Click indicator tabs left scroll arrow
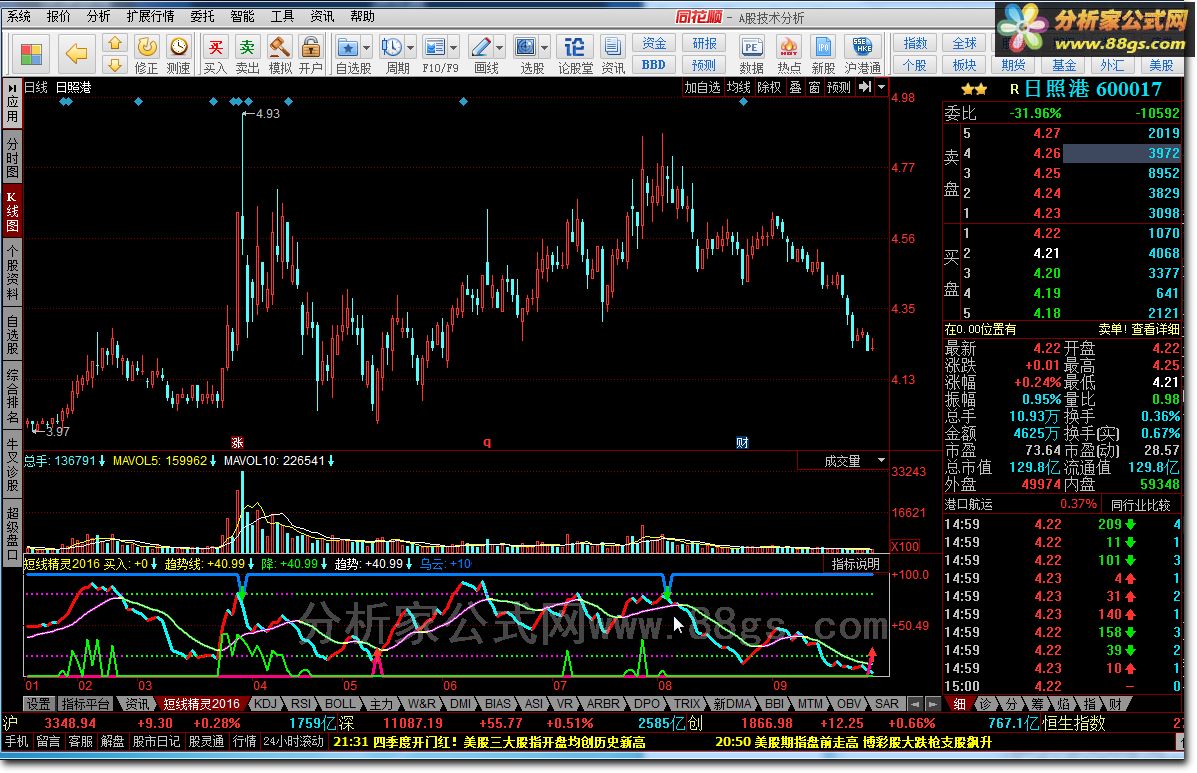 tap(916, 704)
